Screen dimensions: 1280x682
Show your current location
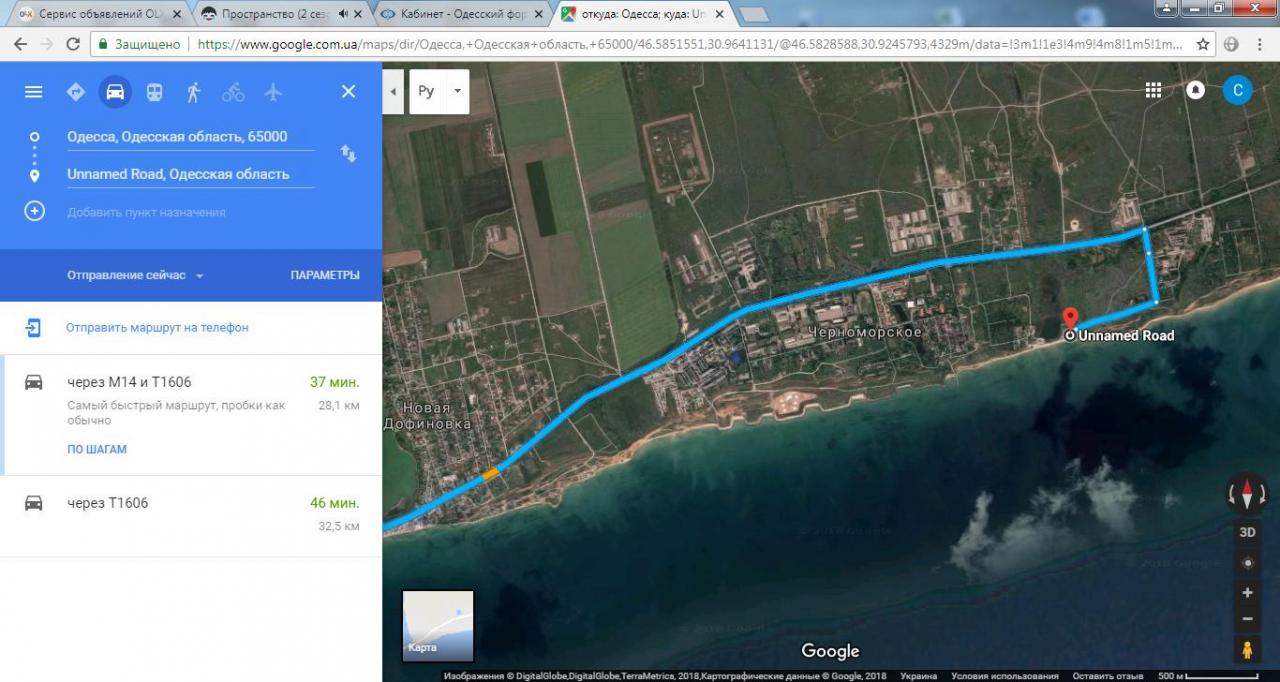(x=1247, y=563)
